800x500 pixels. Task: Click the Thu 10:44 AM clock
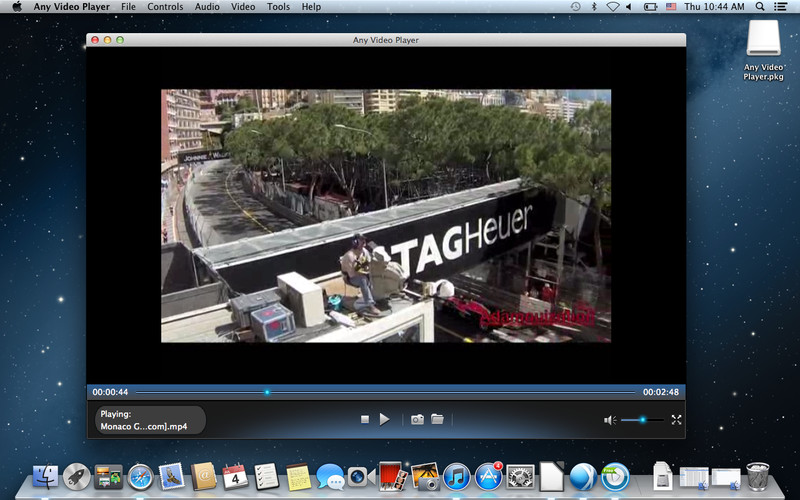pos(714,7)
